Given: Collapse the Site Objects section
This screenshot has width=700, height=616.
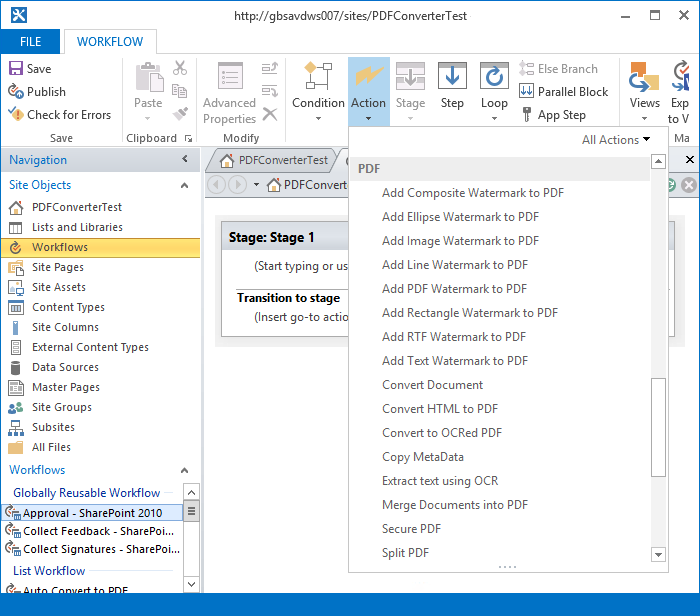Looking at the screenshot, I should (184, 185).
